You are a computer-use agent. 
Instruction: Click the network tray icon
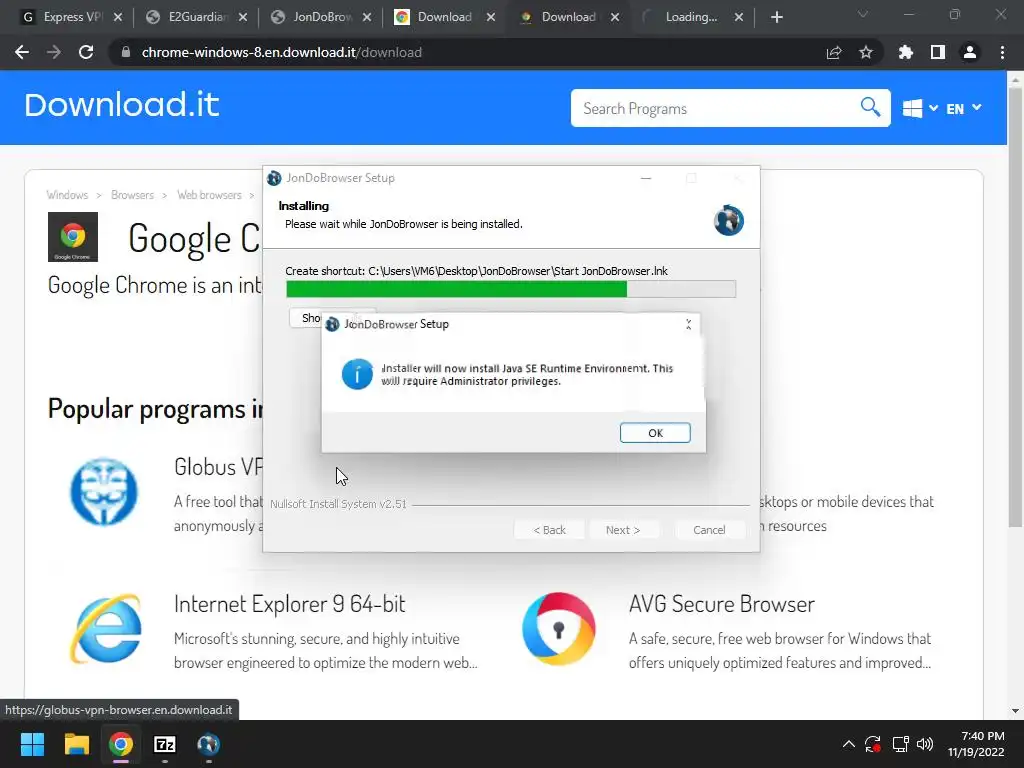tap(901, 744)
